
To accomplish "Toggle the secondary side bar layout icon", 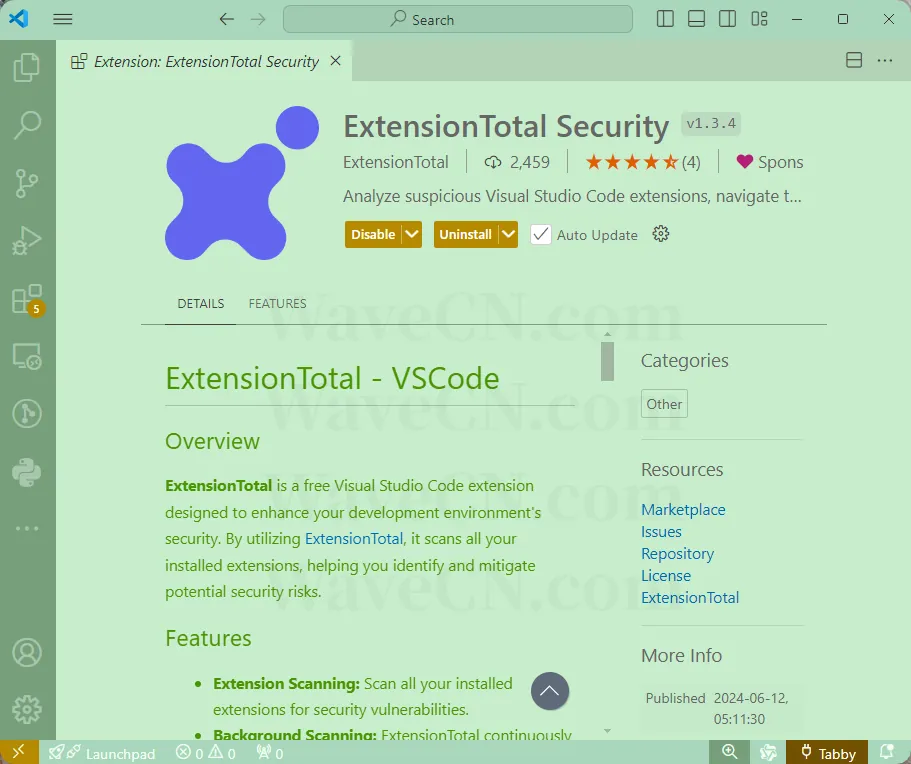I will (727, 19).
